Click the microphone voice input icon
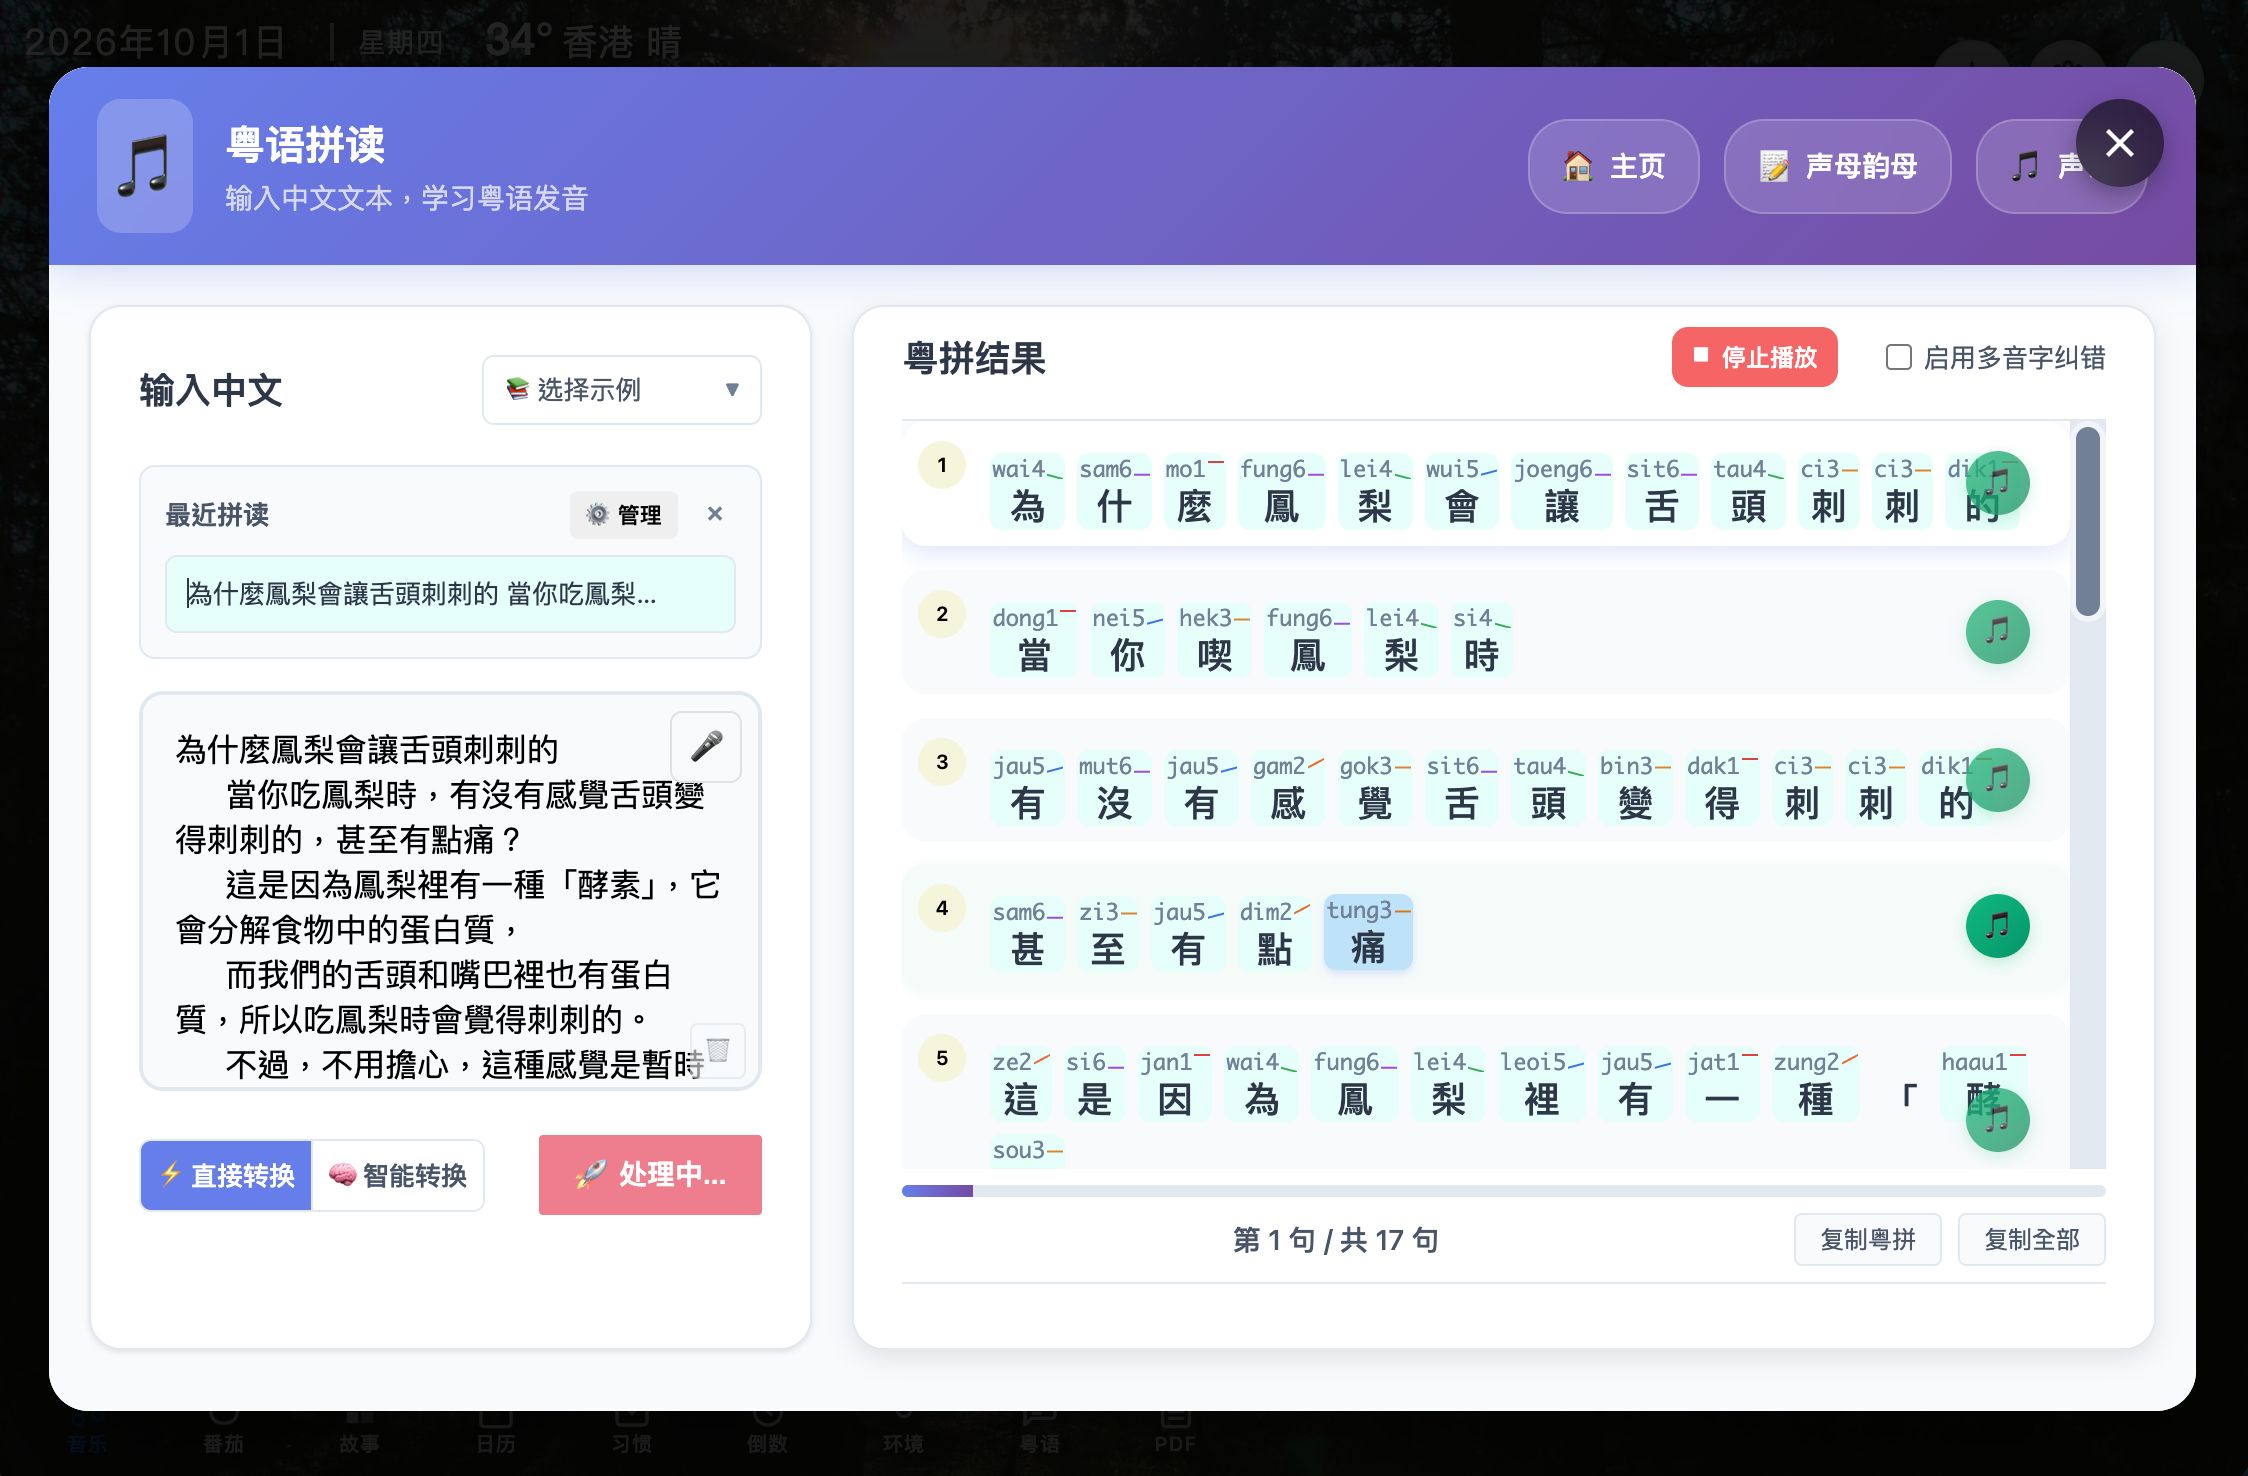The width and height of the screenshot is (2248, 1476). [x=706, y=746]
